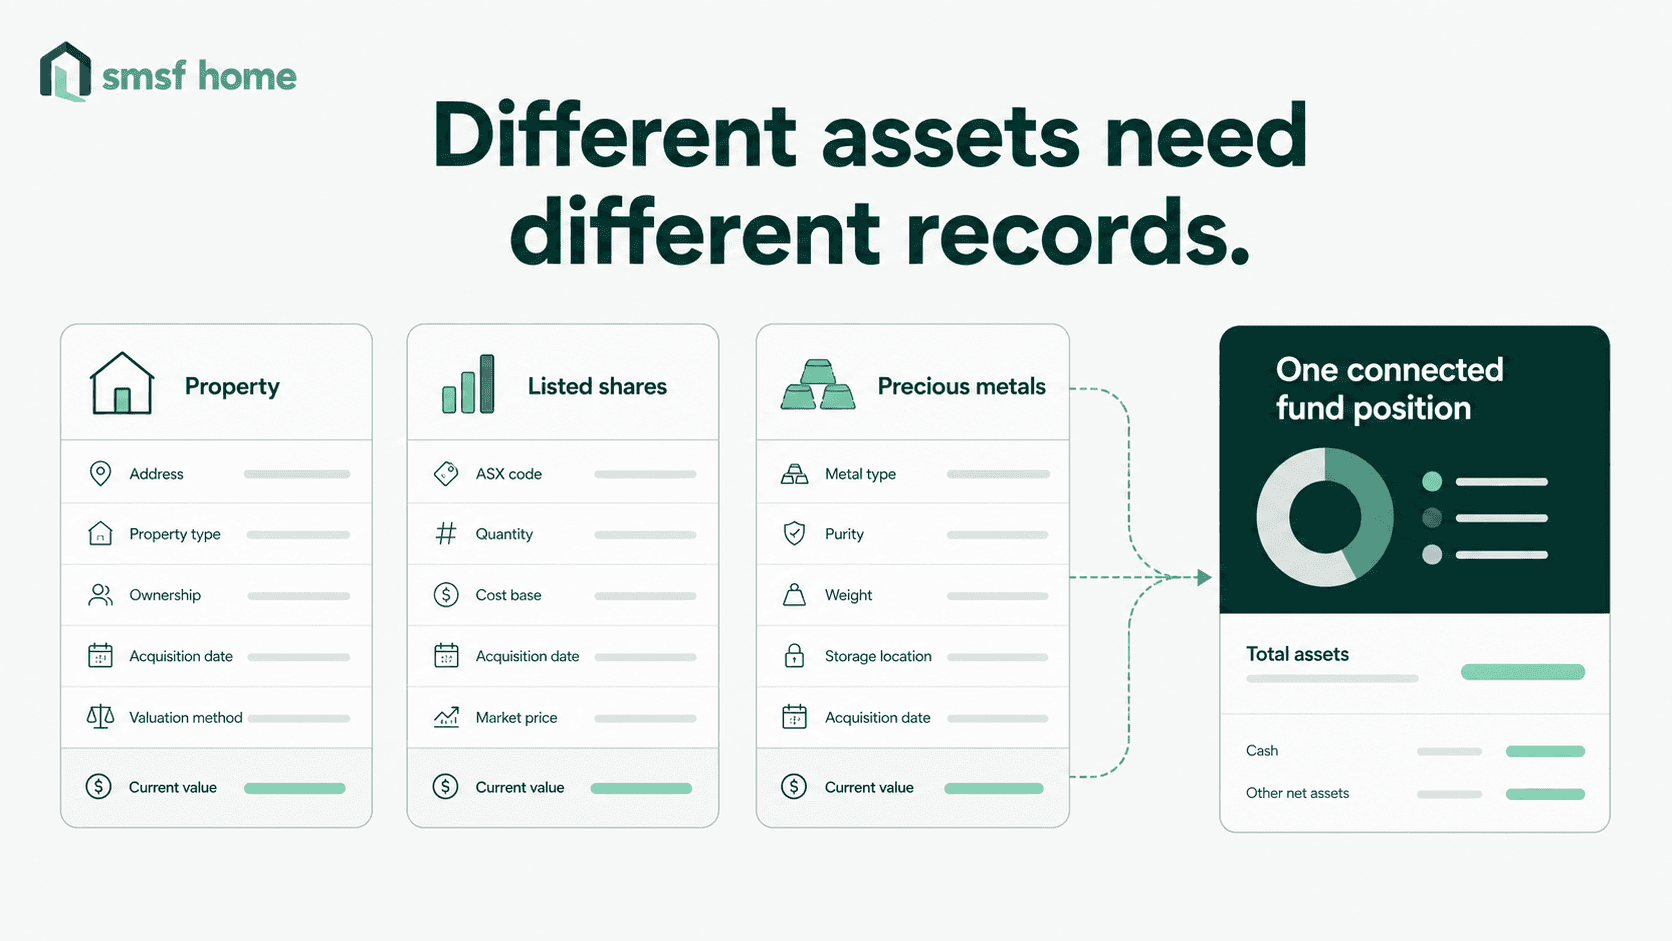
Task: Click the Weight field label
Action: click(x=848, y=595)
